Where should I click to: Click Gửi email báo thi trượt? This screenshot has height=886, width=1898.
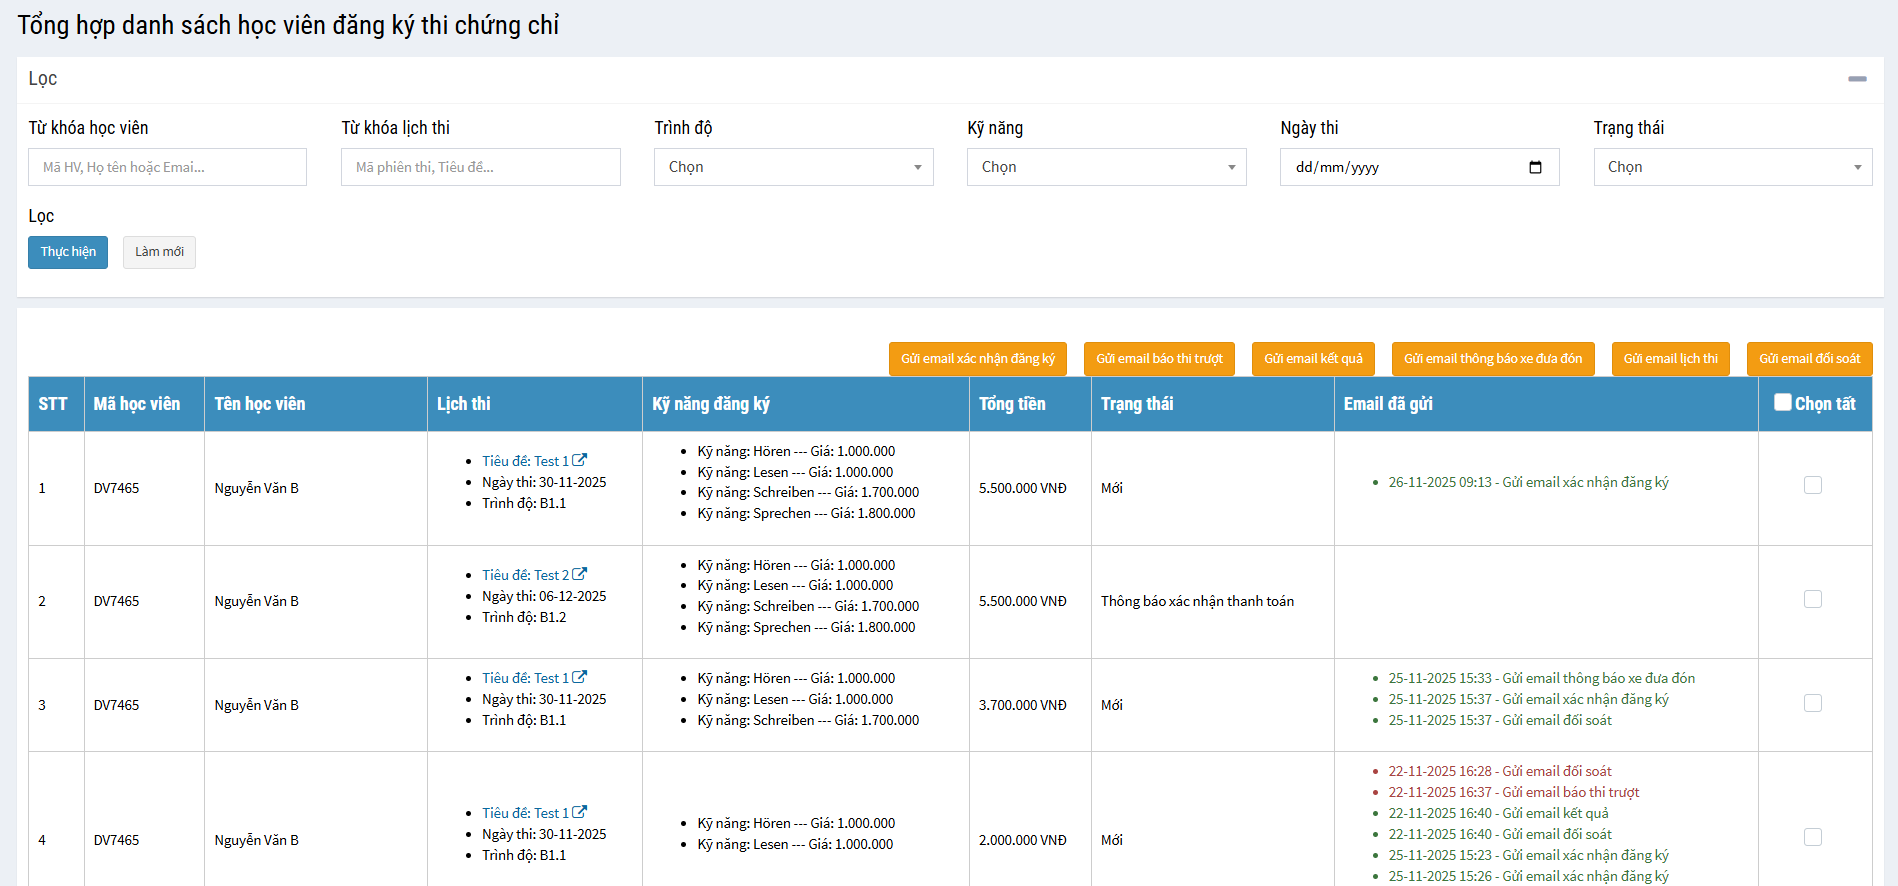[1159, 359]
